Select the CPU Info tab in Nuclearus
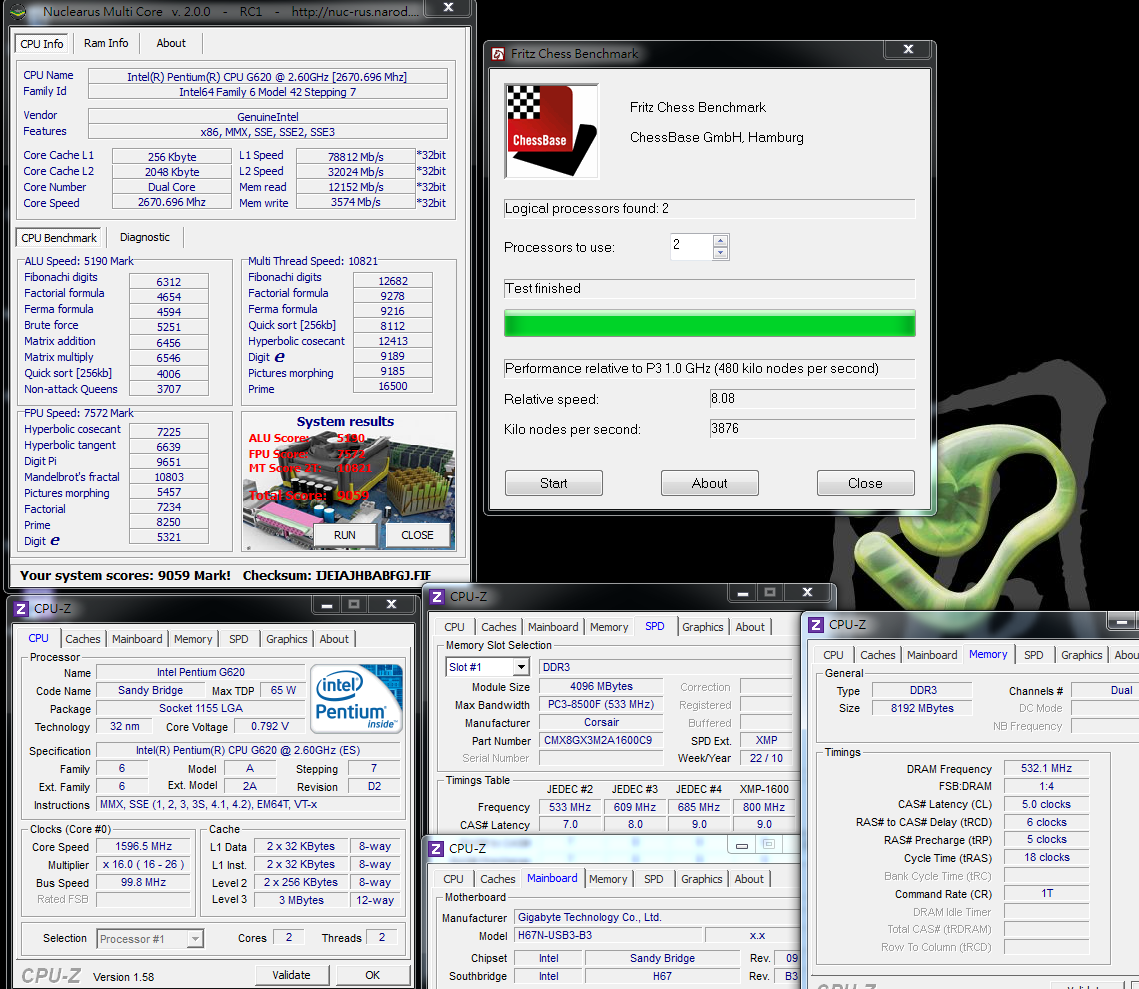This screenshot has width=1139, height=989. point(42,44)
